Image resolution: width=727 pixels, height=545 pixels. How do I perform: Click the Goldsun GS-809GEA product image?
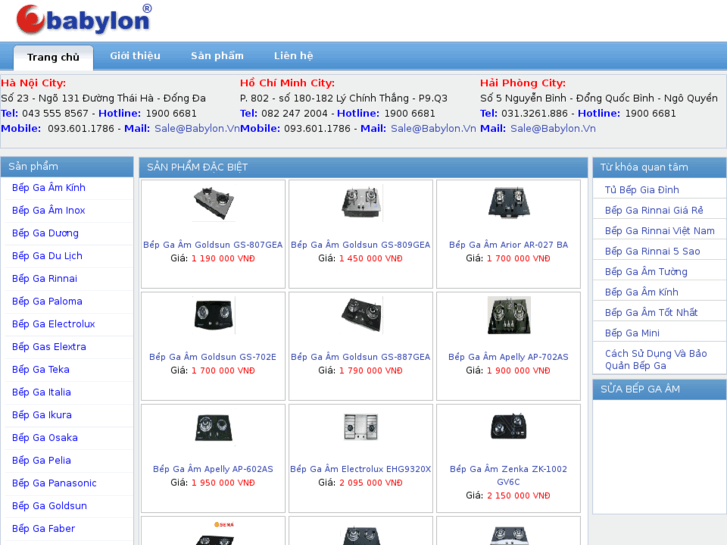click(361, 203)
